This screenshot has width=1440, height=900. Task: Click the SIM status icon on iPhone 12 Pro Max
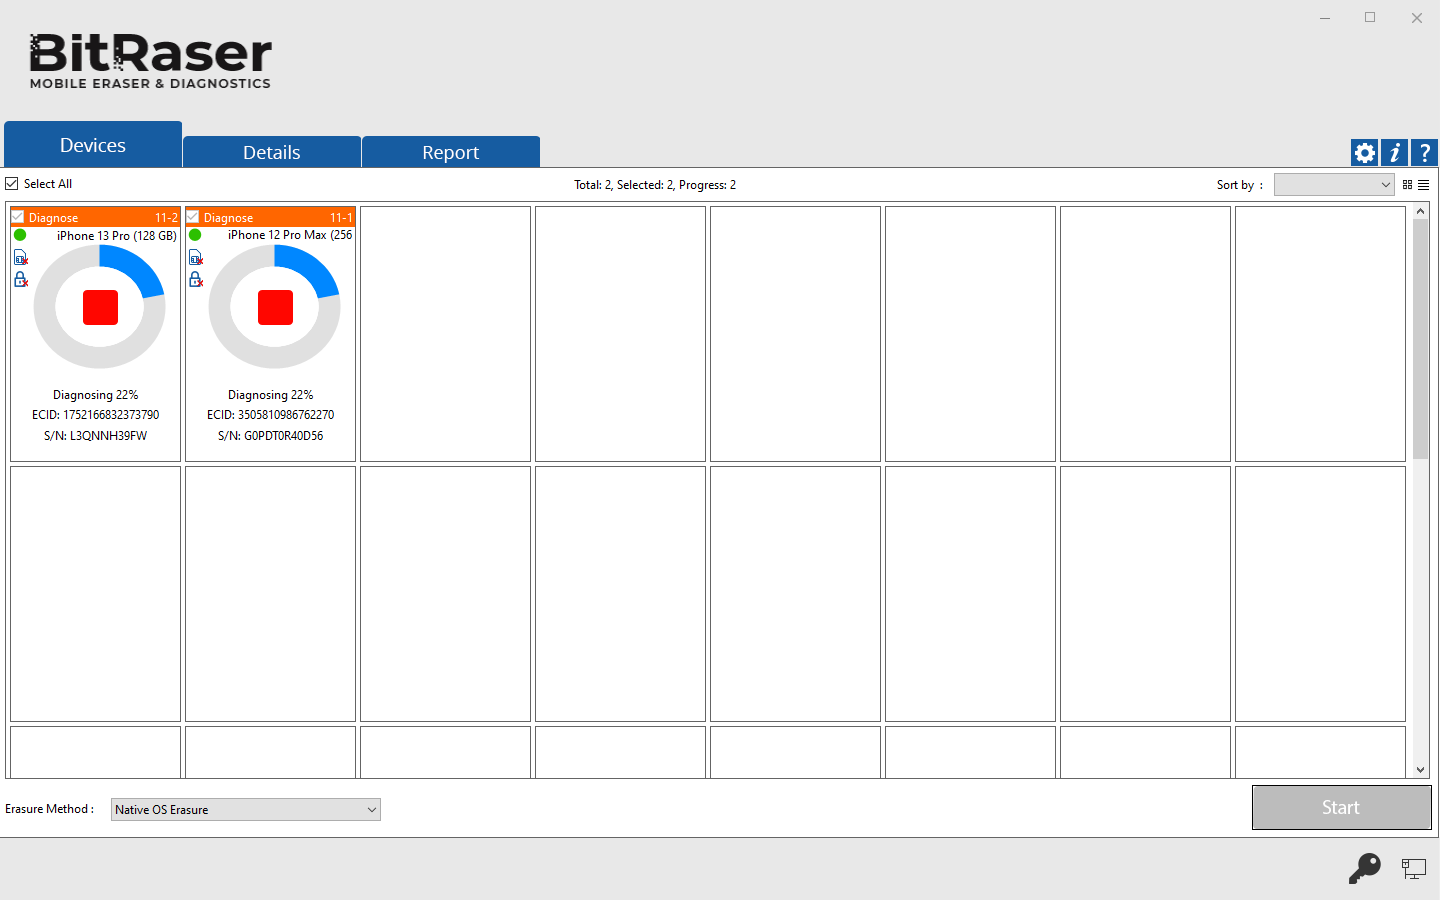pos(196,258)
